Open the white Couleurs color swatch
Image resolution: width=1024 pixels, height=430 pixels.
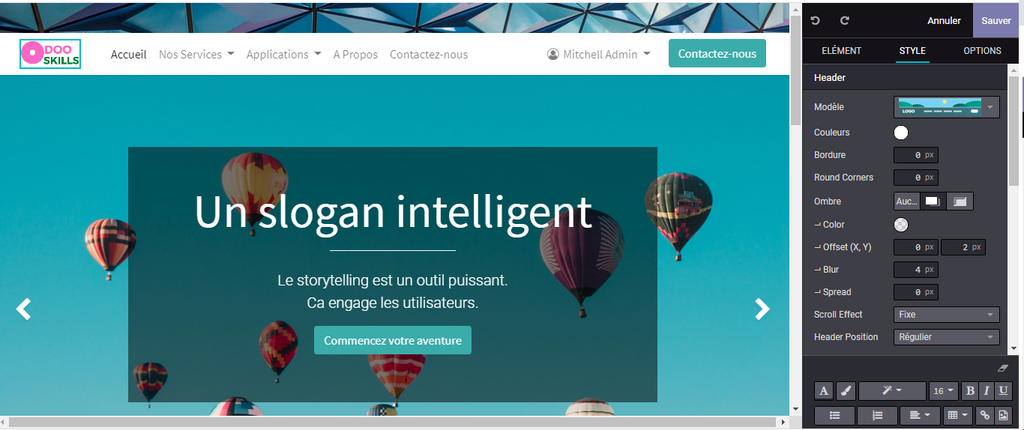tap(901, 133)
